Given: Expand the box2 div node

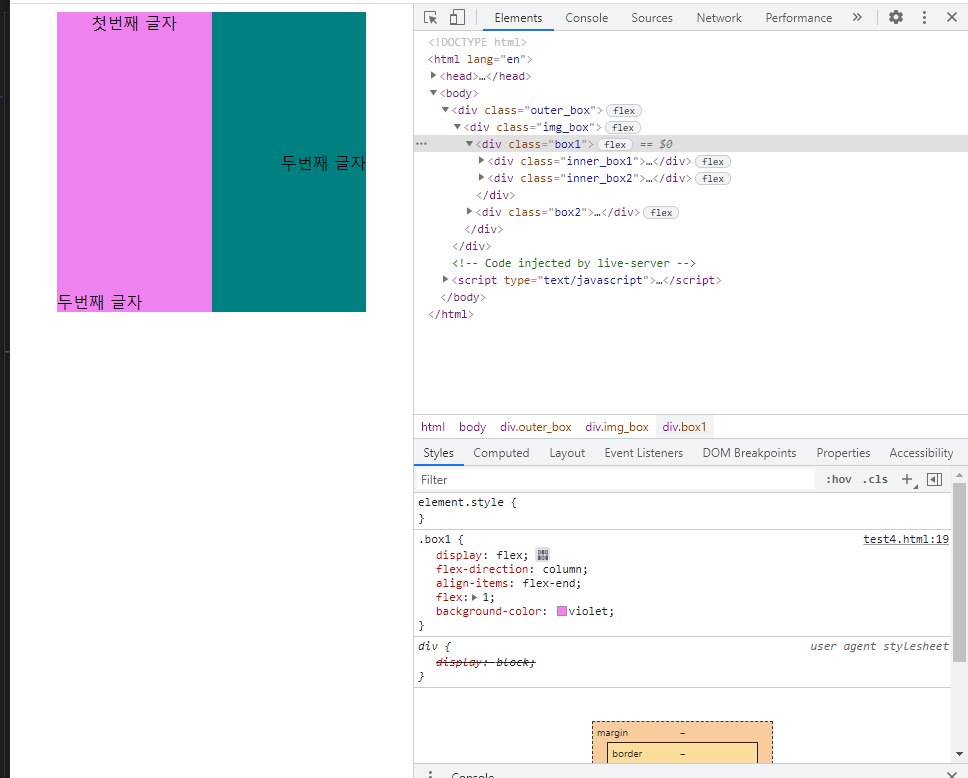Looking at the screenshot, I should pos(469,211).
